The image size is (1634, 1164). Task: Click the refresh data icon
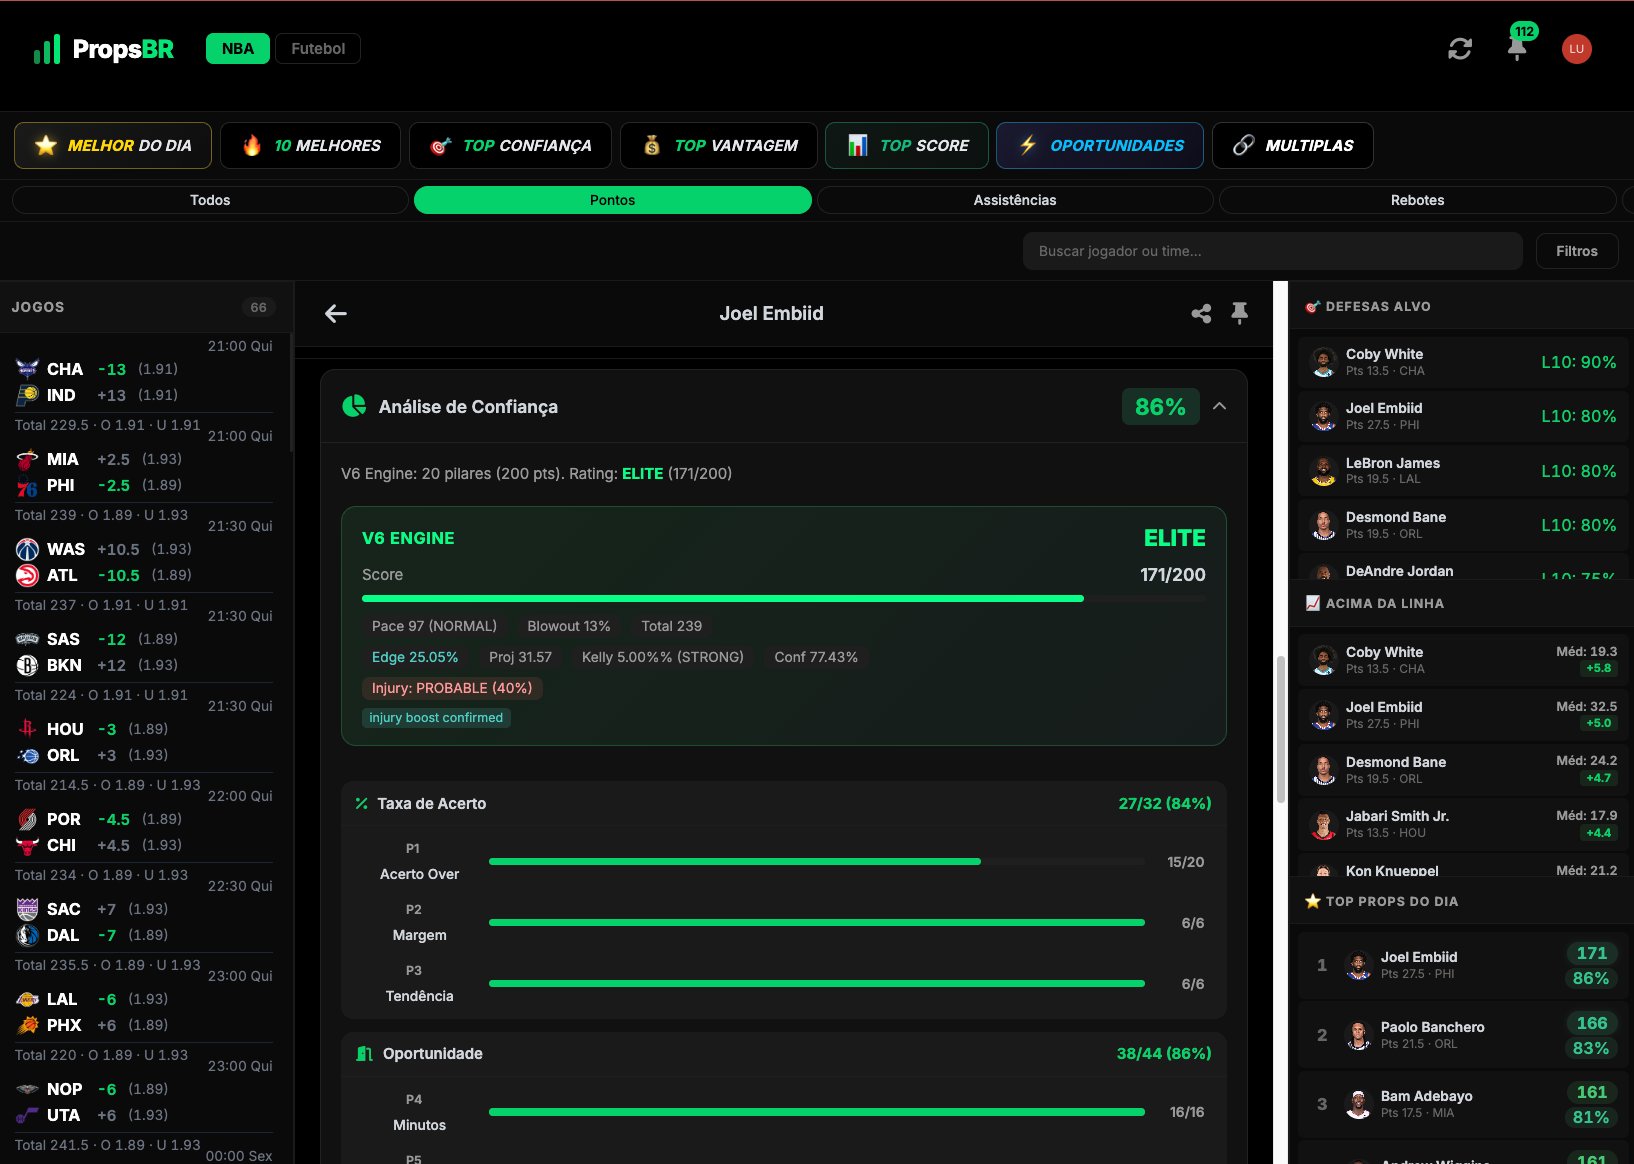1460,49
